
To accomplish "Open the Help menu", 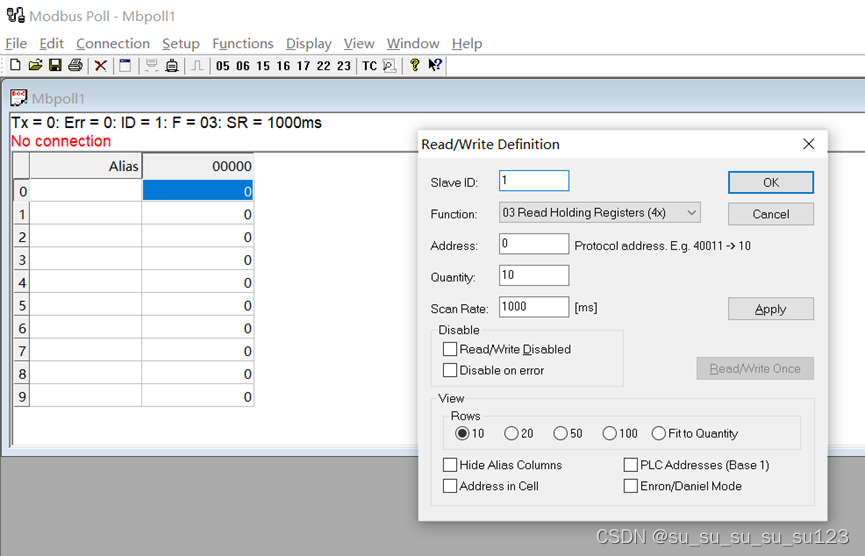I will click(x=467, y=44).
